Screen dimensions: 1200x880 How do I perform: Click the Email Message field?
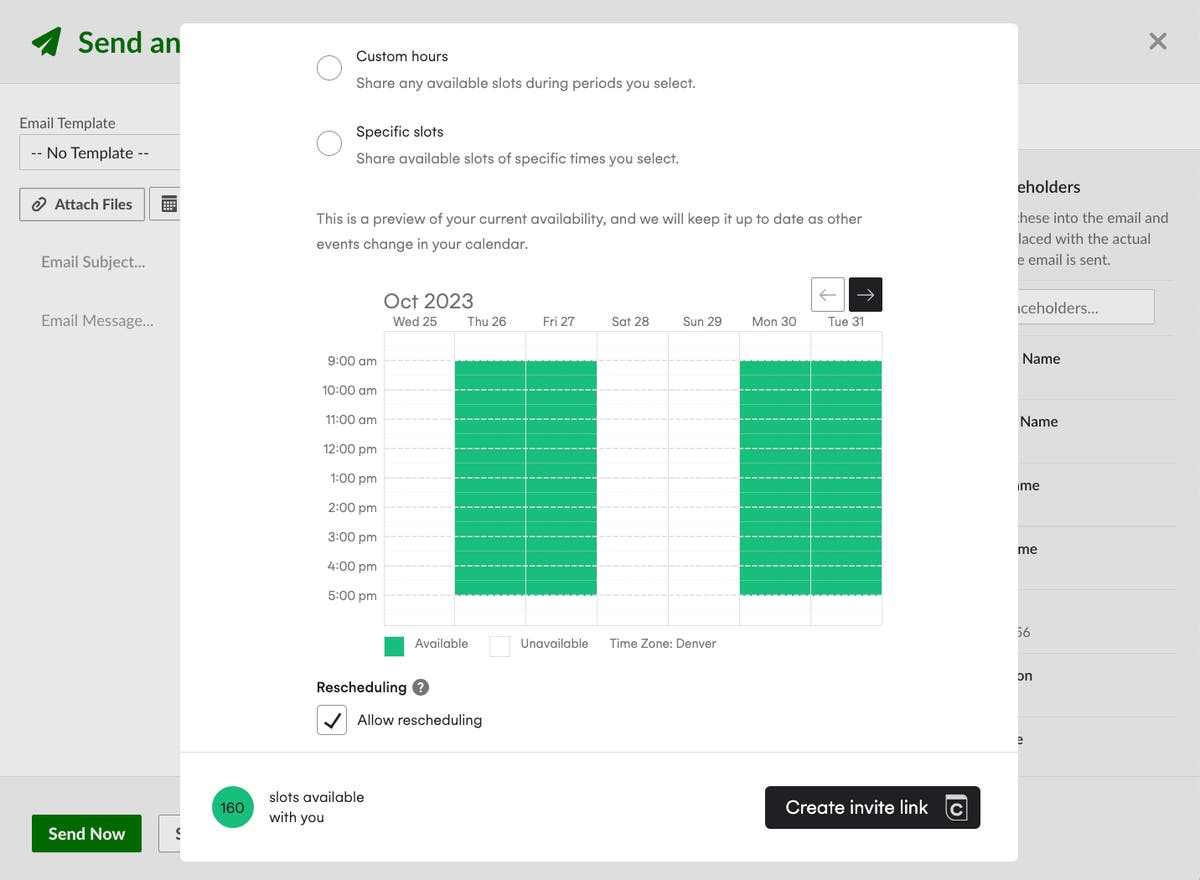click(97, 320)
